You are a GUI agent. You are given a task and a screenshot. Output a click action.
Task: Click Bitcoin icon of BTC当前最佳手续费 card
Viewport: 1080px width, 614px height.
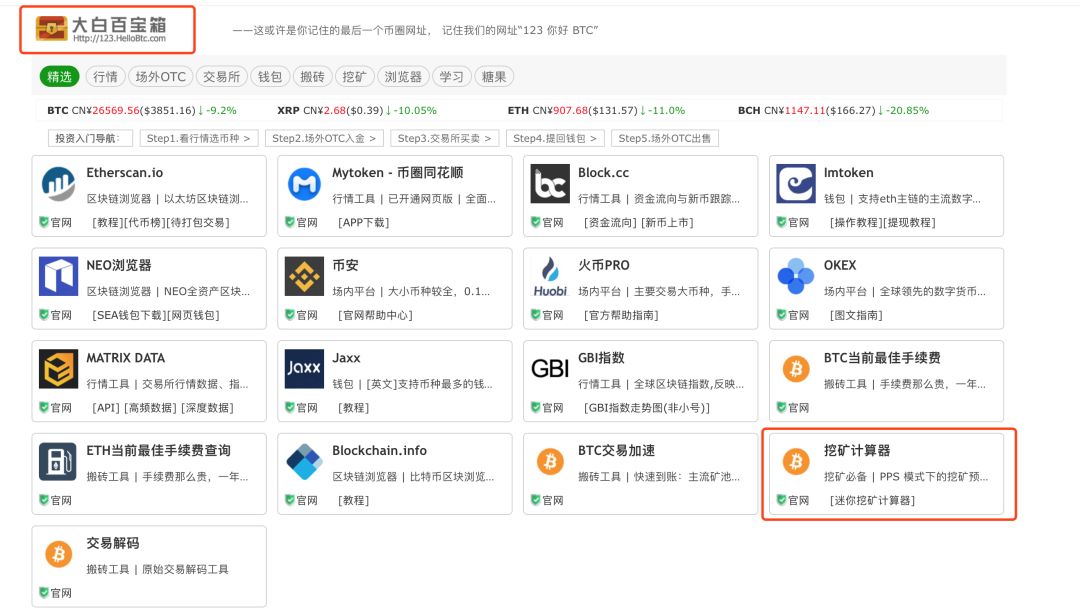(796, 369)
